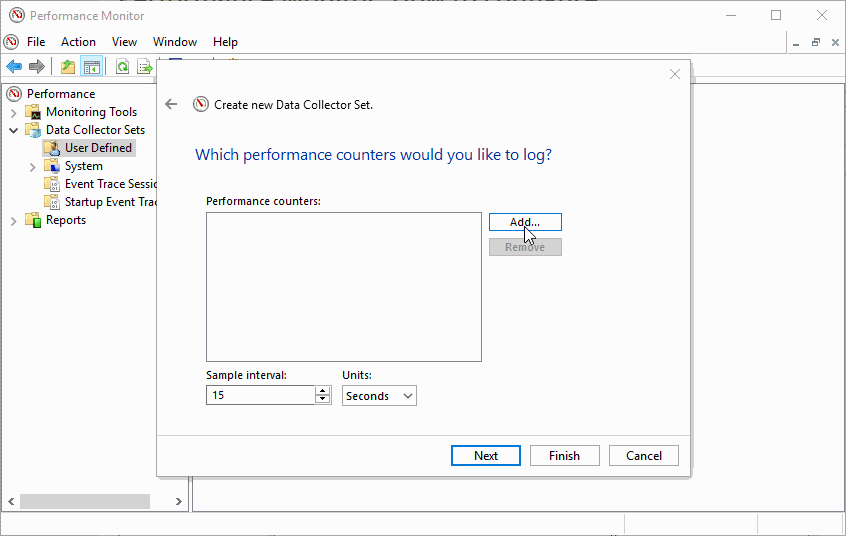Open the Action menu
This screenshot has width=846, height=536.
tap(78, 42)
